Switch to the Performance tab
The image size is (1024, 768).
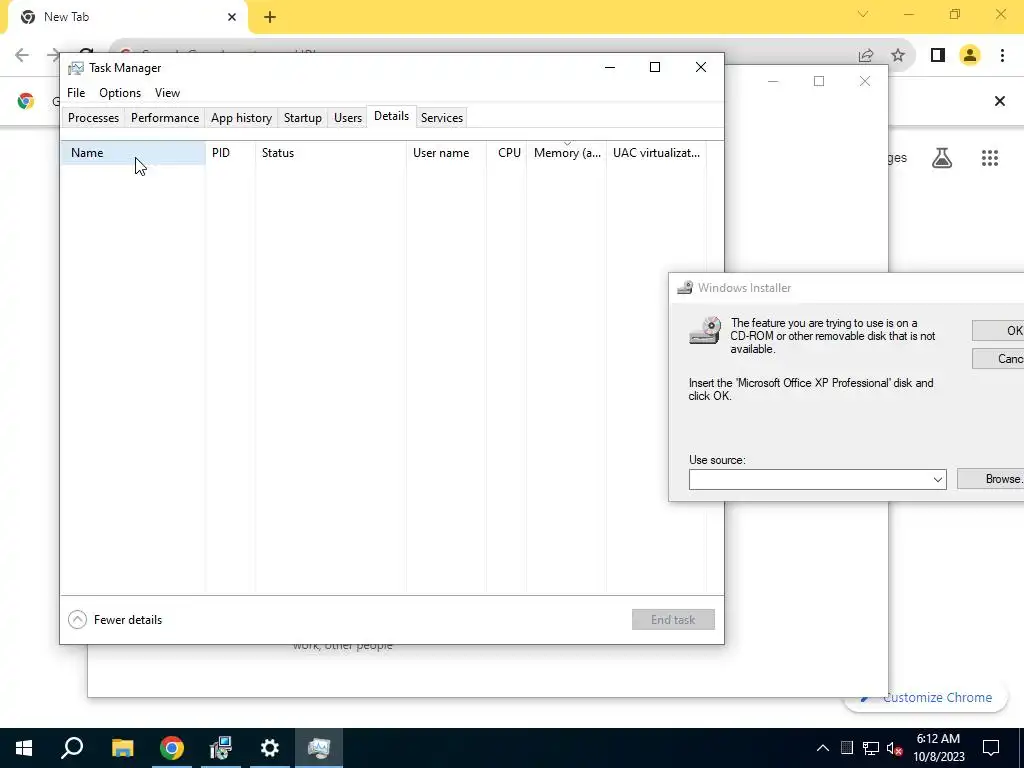pyautogui.click(x=165, y=118)
